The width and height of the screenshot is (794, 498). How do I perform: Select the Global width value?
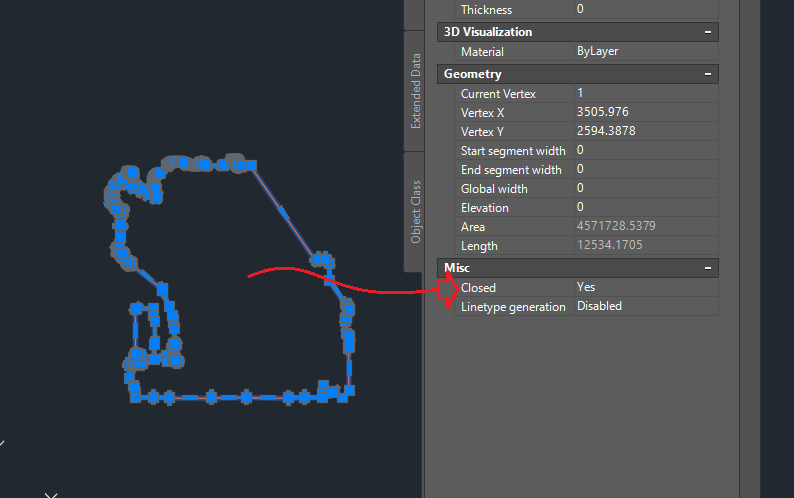(646, 188)
